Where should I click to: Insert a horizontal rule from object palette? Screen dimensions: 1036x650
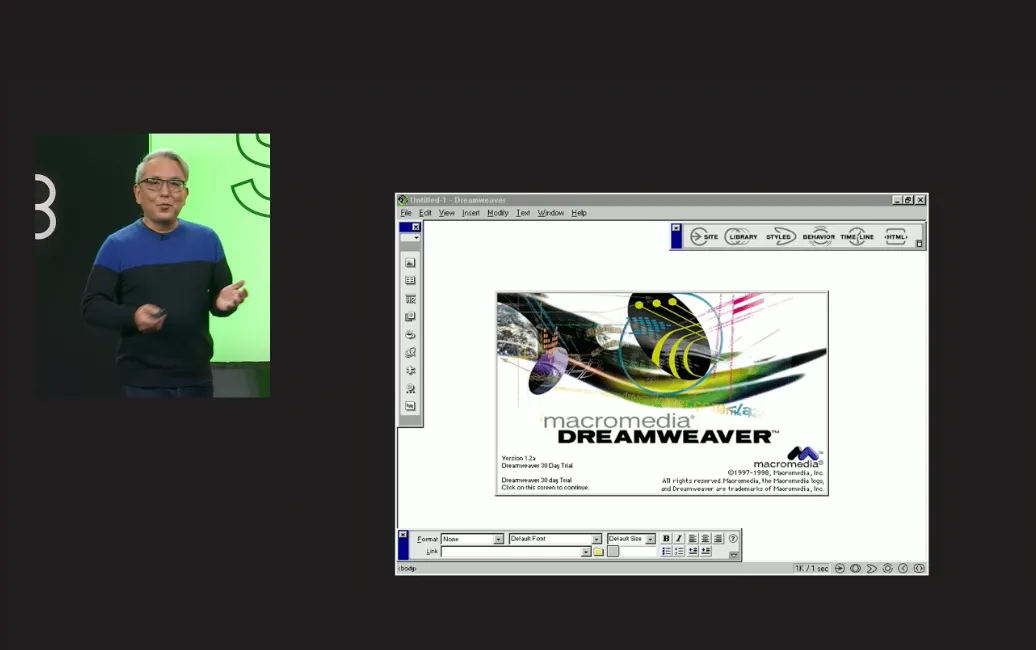410,299
